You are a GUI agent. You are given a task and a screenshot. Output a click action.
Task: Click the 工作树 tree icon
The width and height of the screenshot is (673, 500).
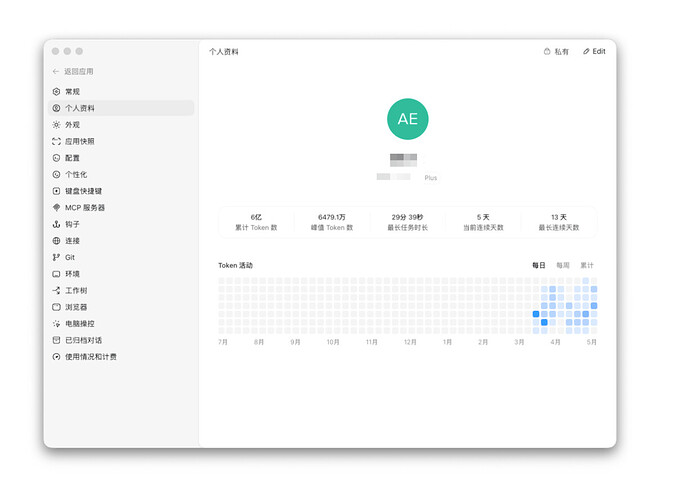point(56,291)
